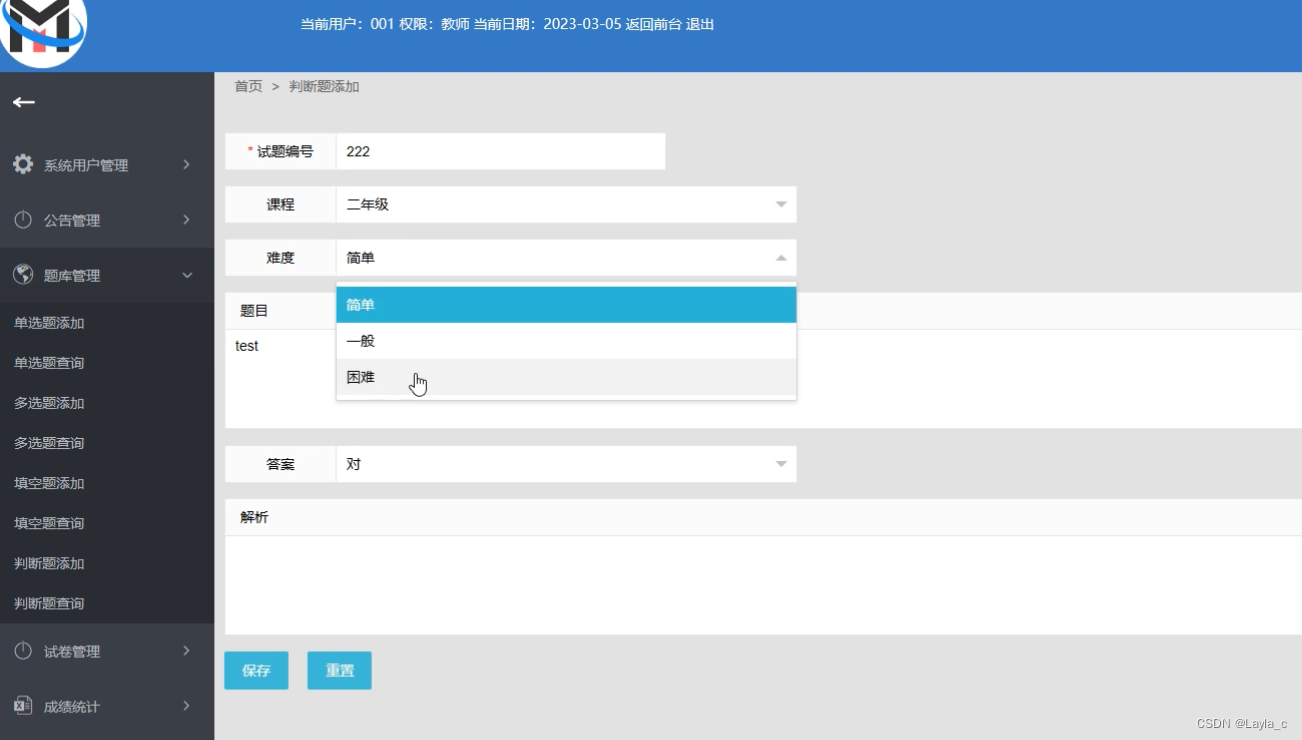1302x740 pixels.
Task: Click the power icon beside 试卷管理
Action: (23, 651)
